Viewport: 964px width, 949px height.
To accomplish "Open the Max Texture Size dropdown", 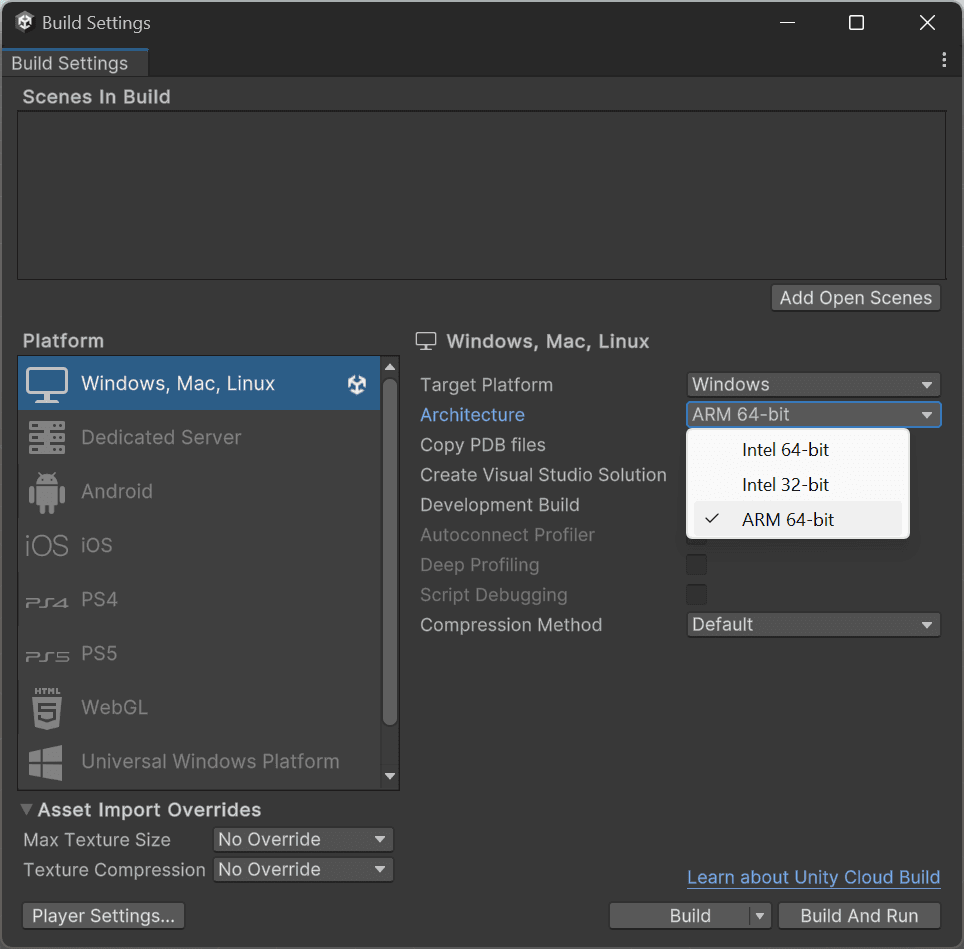I will click(302, 839).
